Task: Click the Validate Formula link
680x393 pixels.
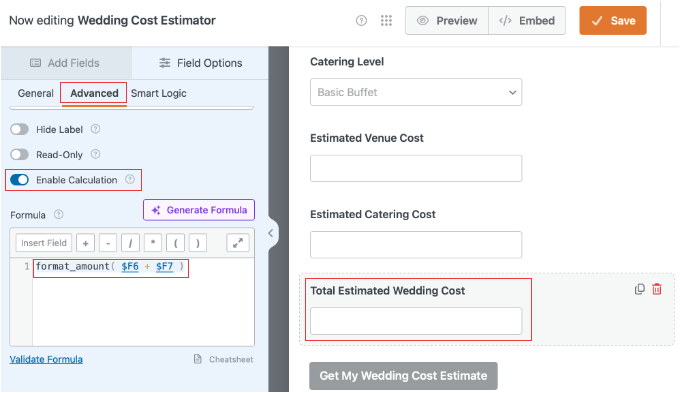Action: 46,359
